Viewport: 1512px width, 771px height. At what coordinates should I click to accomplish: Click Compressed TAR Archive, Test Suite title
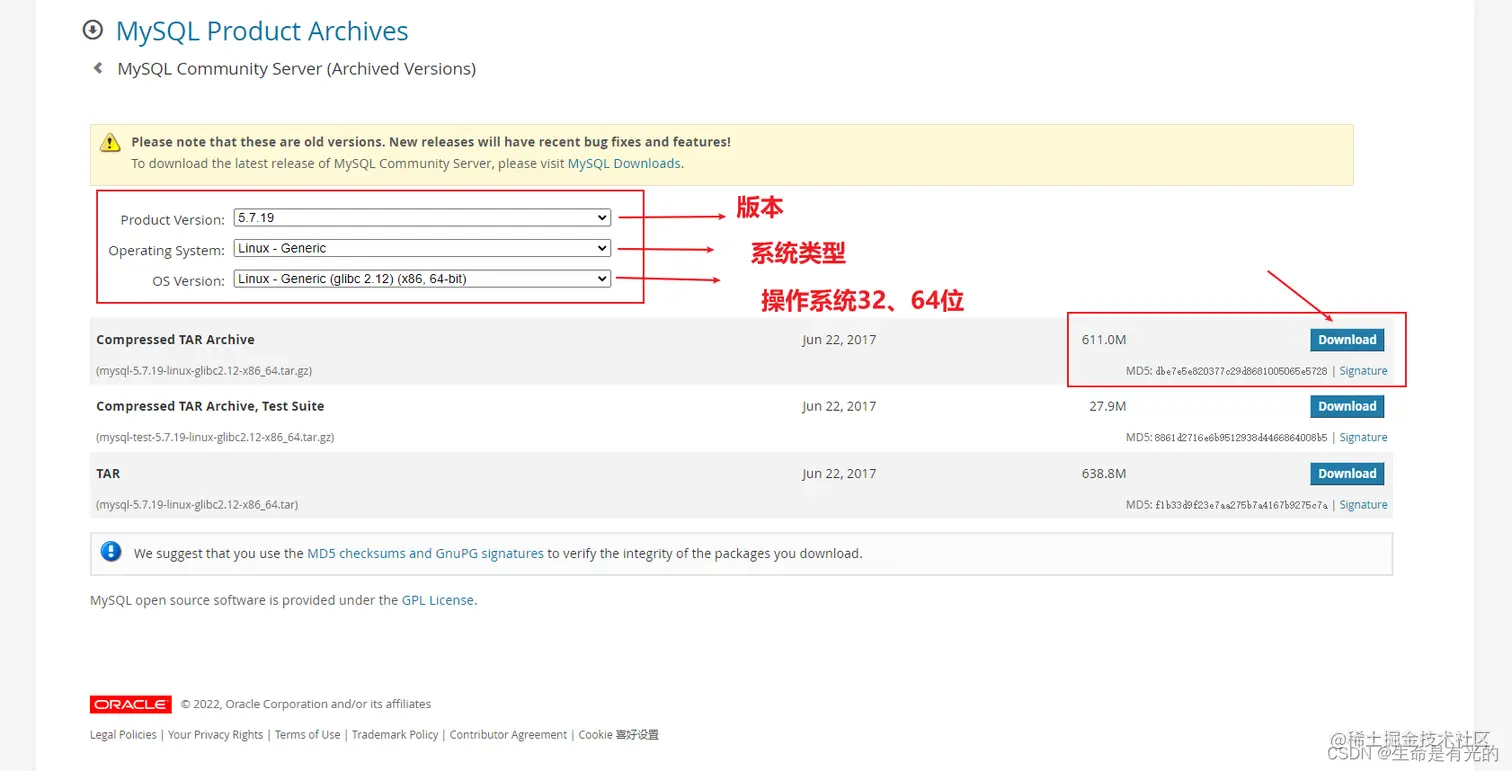pyautogui.click(x=210, y=407)
